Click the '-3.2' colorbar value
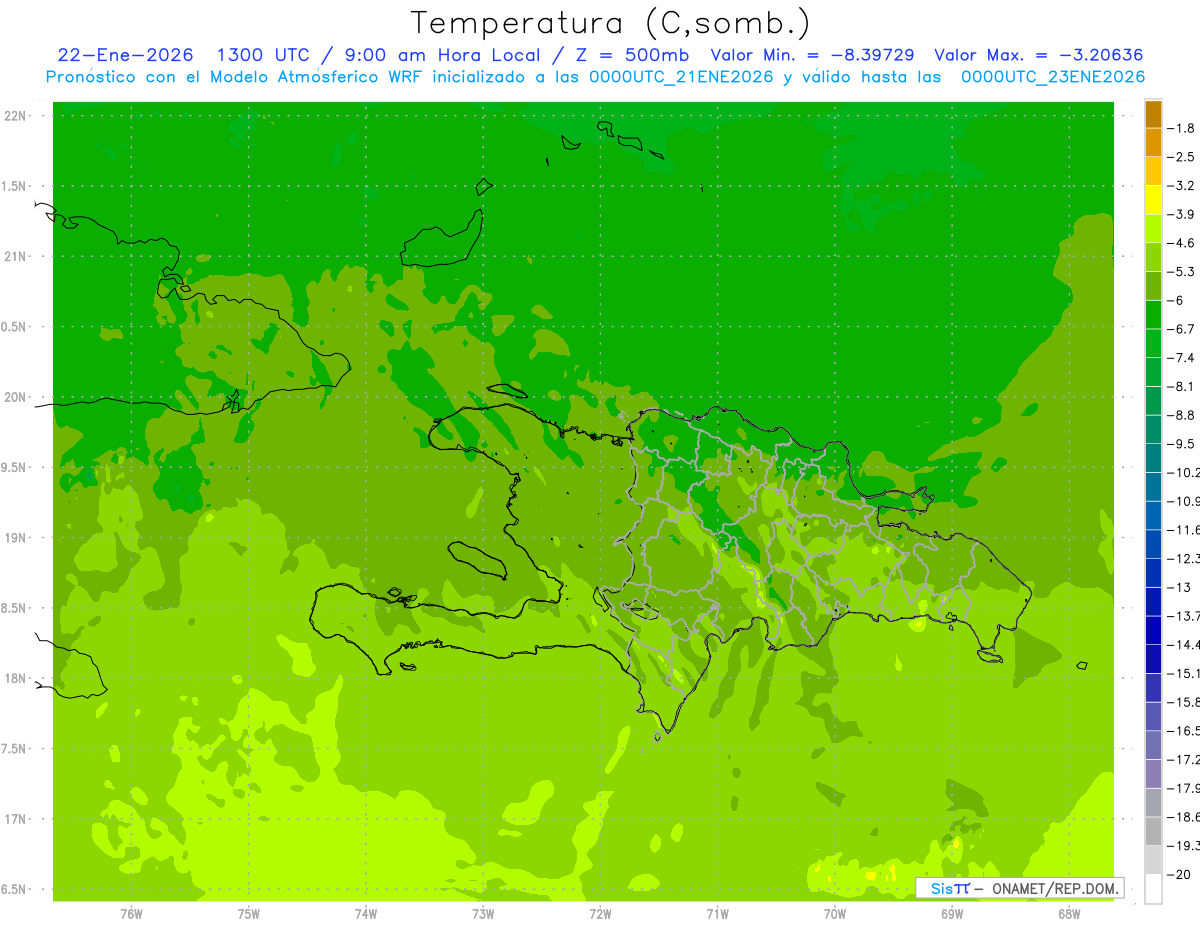The image size is (1200, 927). (x=1182, y=186)
